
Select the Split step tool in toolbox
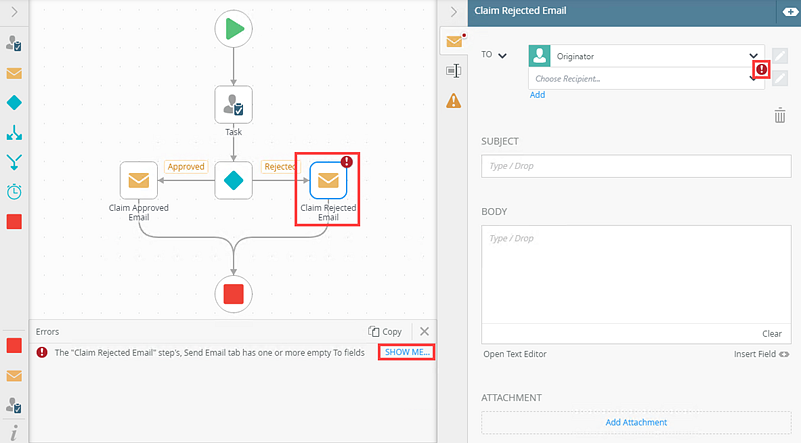coord(14,133)
